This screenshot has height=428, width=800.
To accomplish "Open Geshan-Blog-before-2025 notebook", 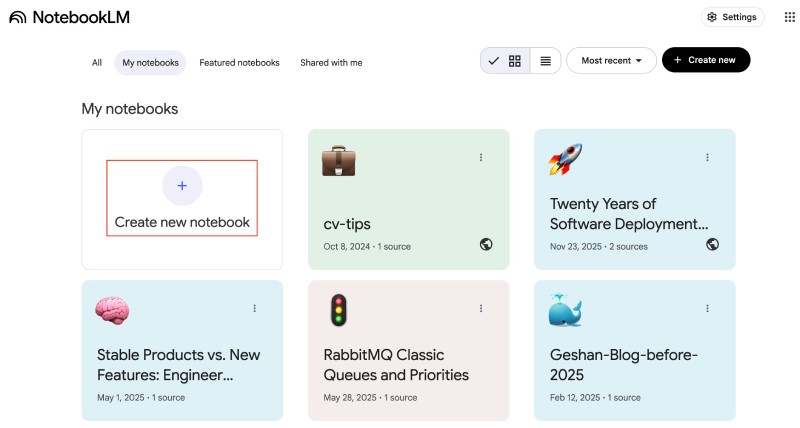I will 623,365.
